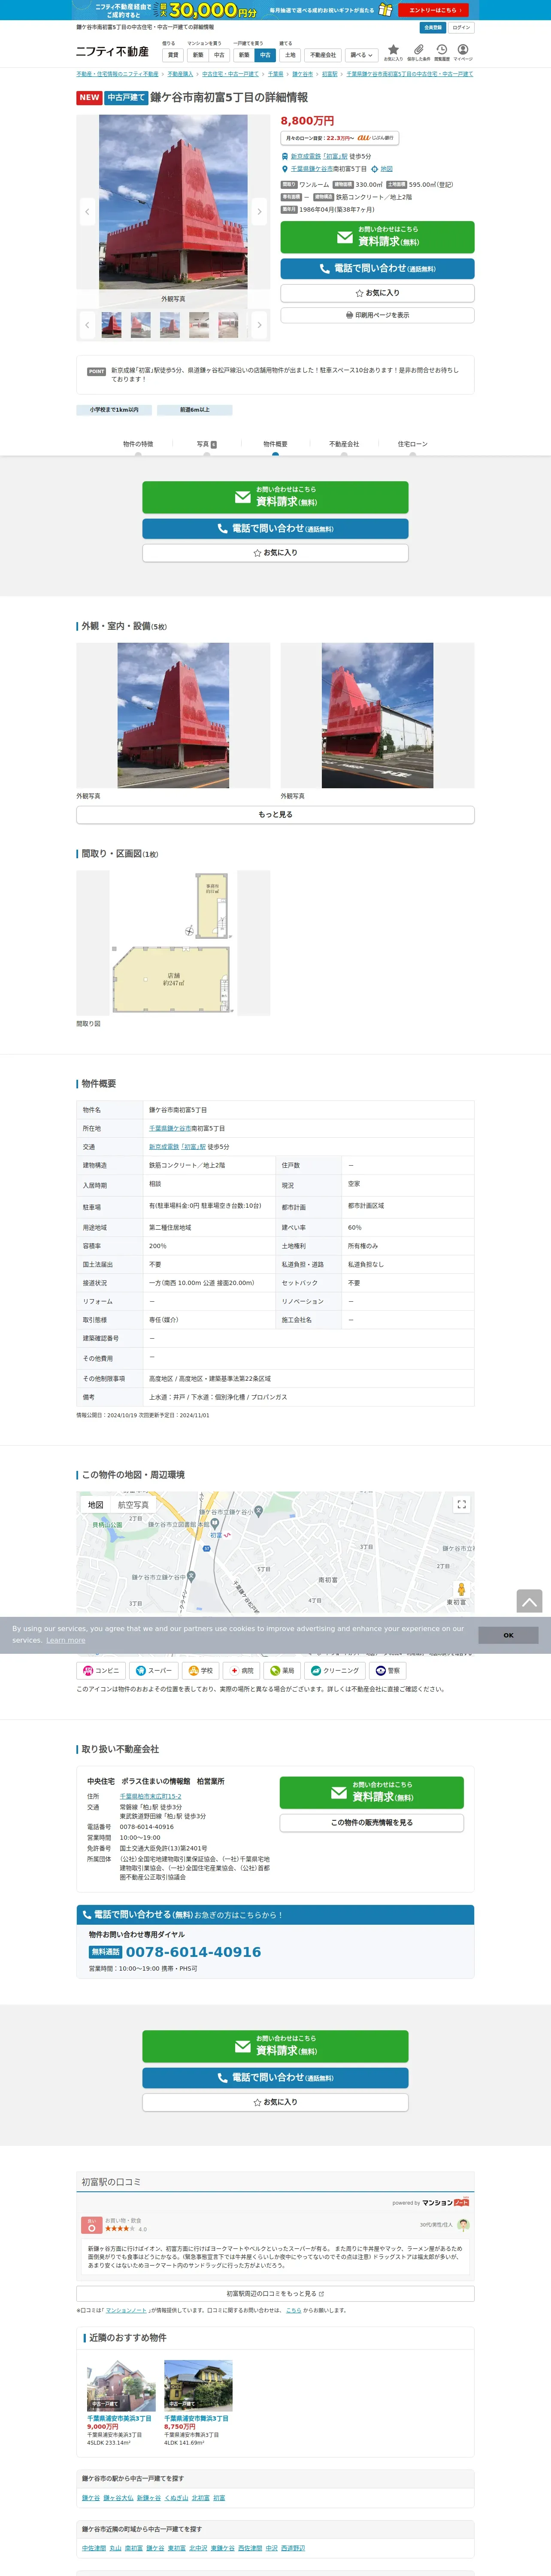
Task: Switch map to 航空写真 view
Action: 133,1504
